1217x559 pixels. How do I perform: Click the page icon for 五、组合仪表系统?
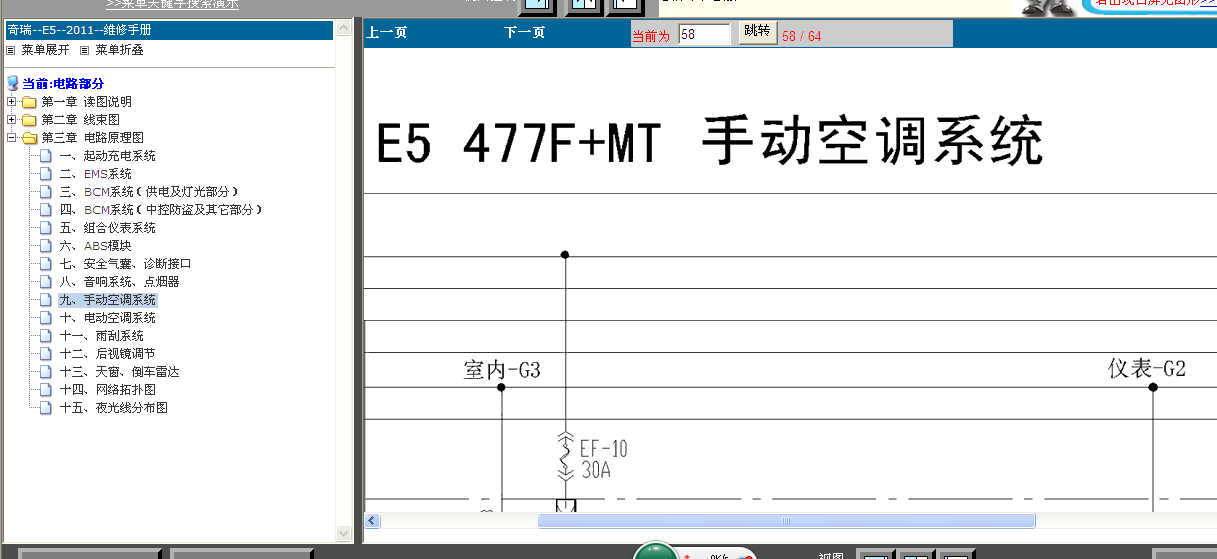(x=45, y=228)
